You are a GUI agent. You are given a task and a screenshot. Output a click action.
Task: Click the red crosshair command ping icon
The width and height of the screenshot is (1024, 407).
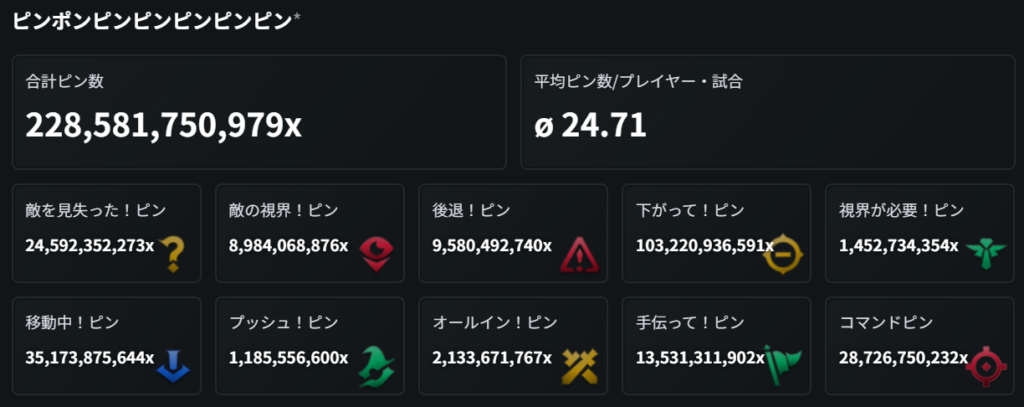(984, 365)
